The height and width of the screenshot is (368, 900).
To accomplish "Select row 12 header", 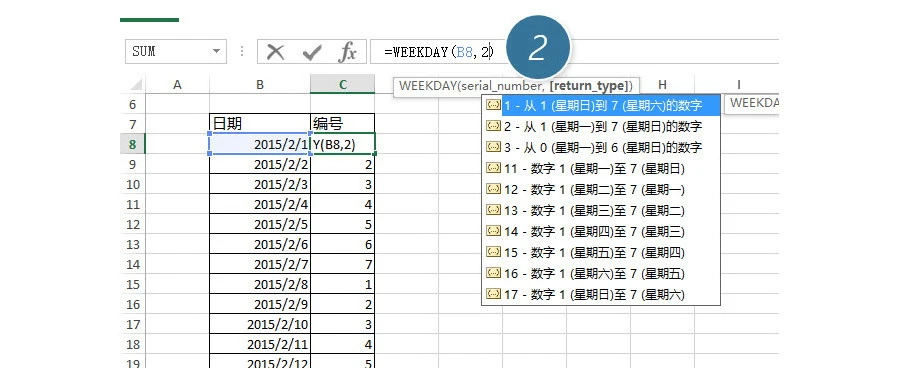I will click(x=133, y=224).
